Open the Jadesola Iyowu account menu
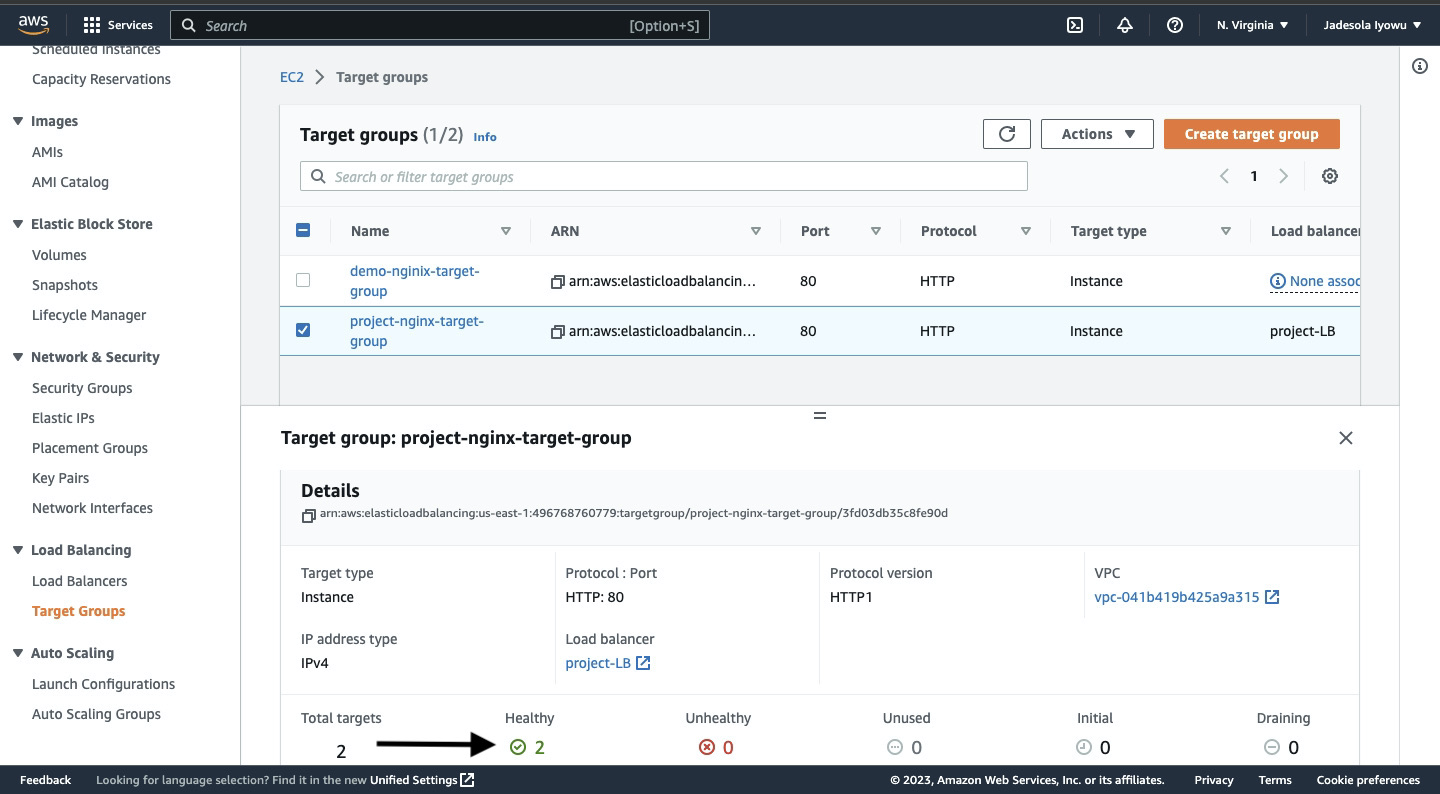The width and height of the screenshot is (1440, 794). 1371,24
